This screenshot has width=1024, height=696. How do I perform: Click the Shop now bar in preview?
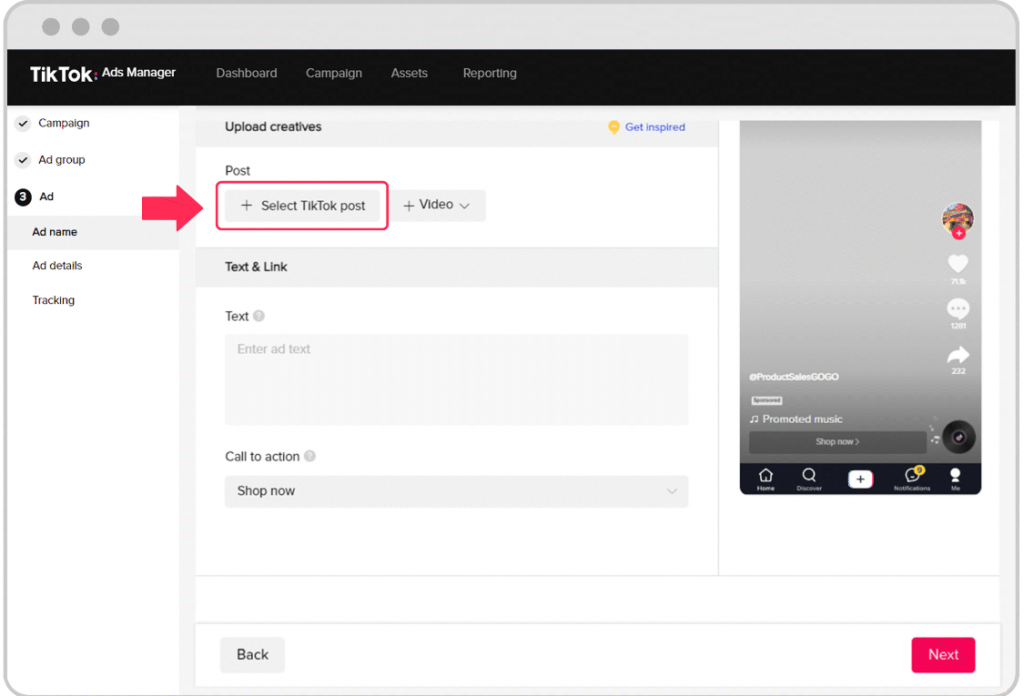pyautogui.click(x=837, y=442)
